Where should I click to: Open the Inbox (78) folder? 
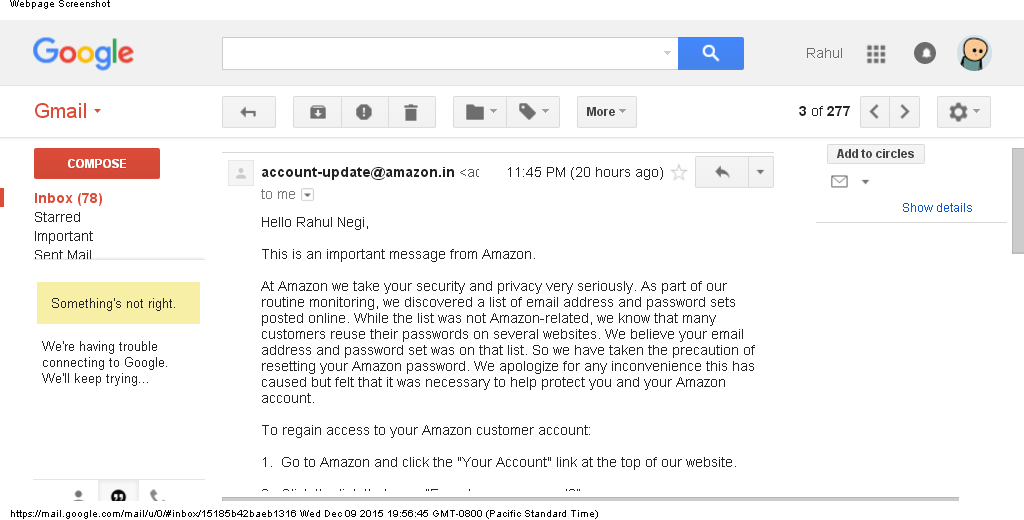[68, 198]
